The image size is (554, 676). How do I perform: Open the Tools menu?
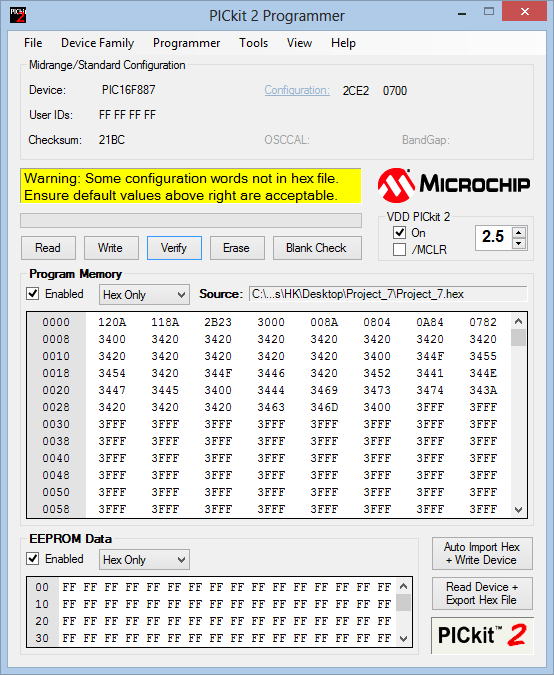pyautogui.click(x=254, y=43)
